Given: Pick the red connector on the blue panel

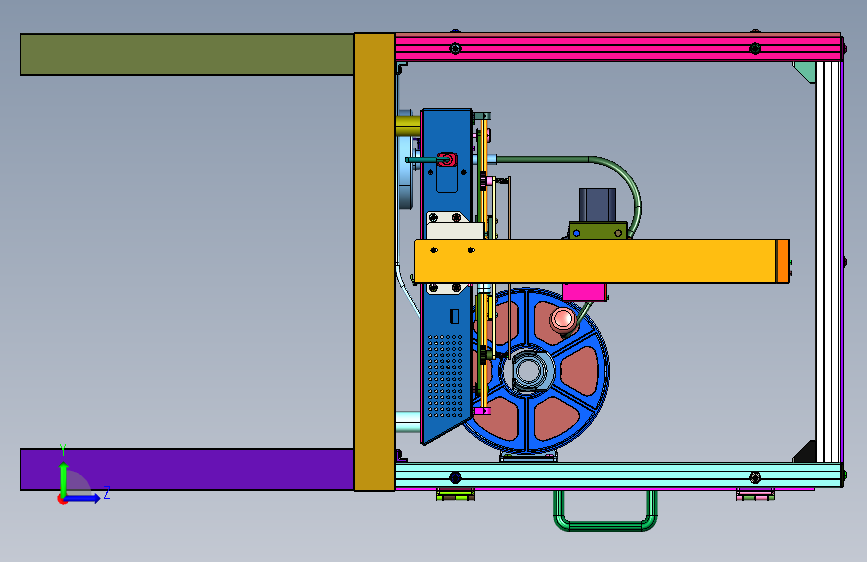Looking at the screenshot, I should (x=447, y=160).
